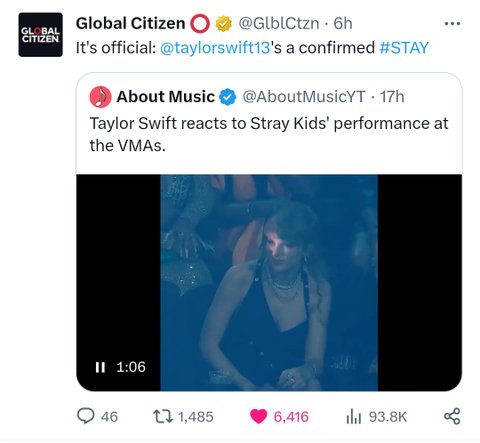Click the About Music round avatar
This screenshot has width=480, height=443.
click(100, 97)
